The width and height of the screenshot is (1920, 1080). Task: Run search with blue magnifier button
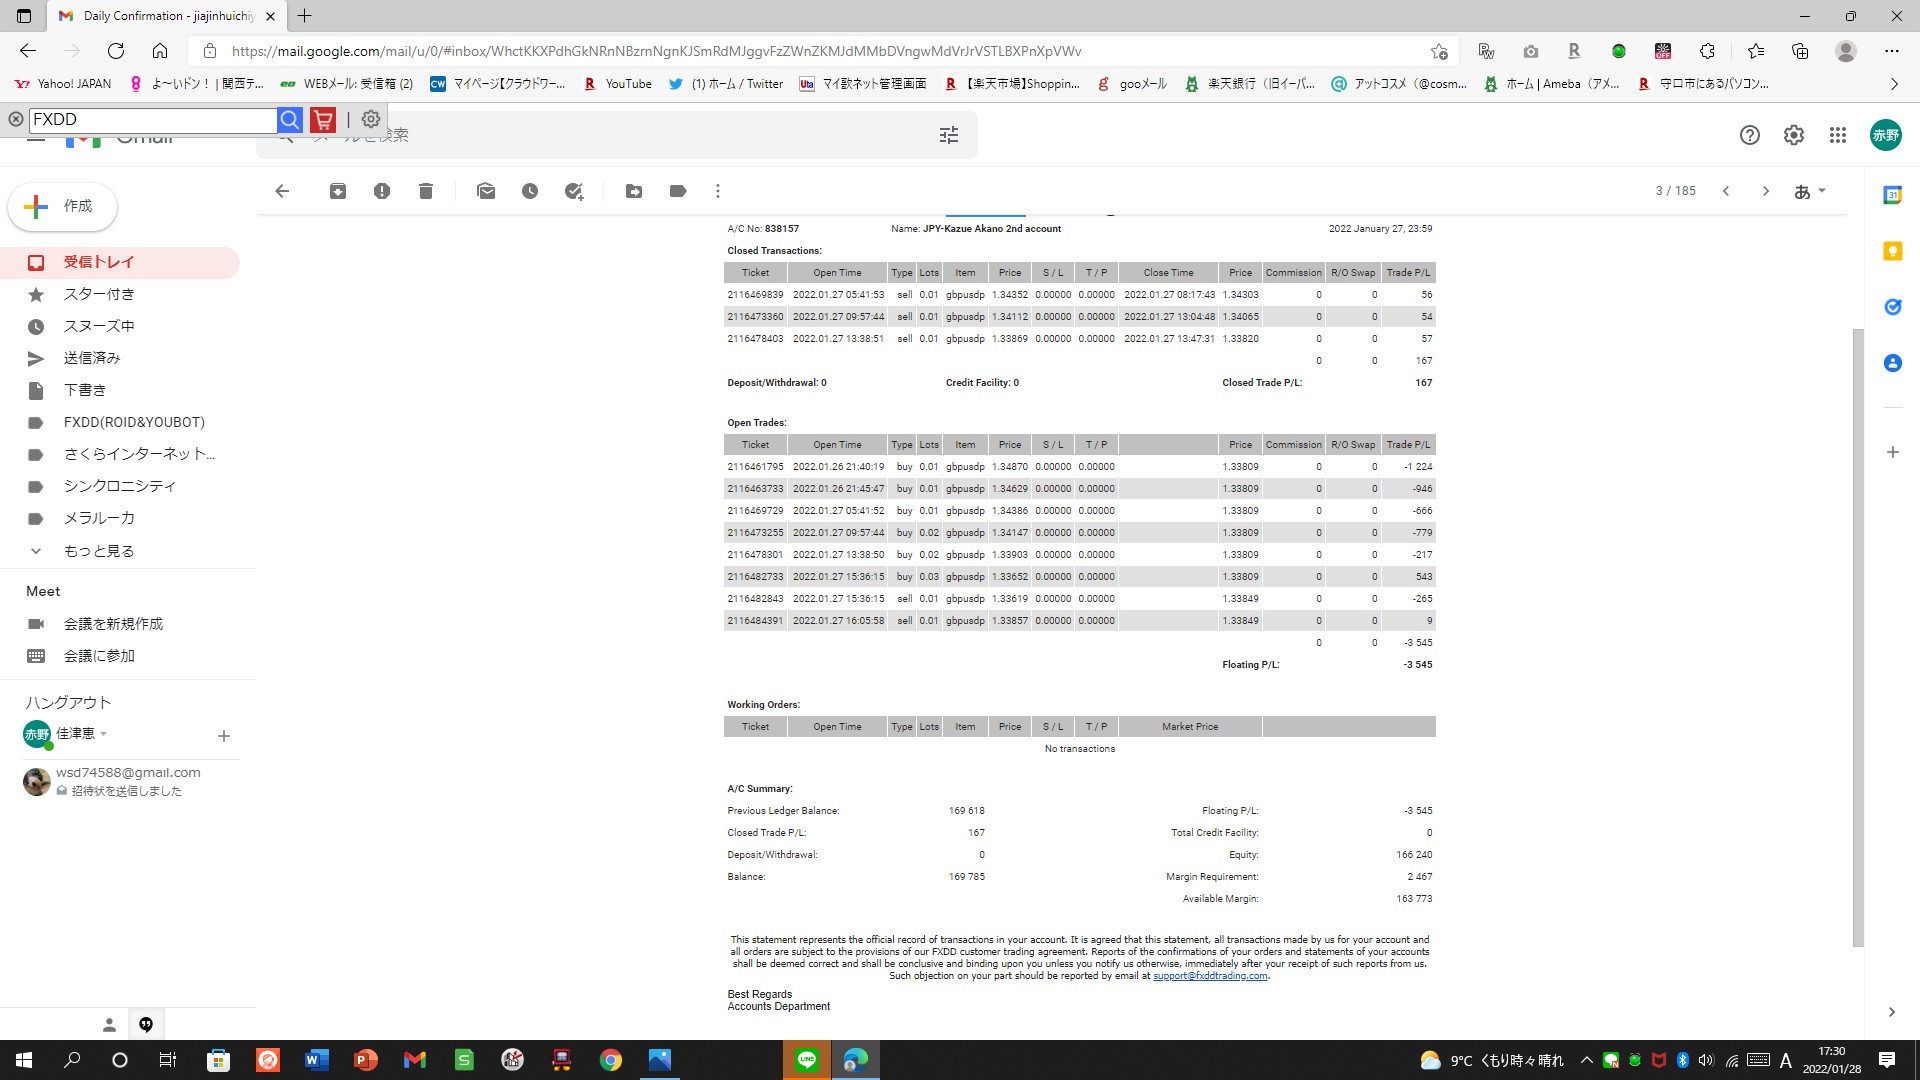[x=290, y=120]
